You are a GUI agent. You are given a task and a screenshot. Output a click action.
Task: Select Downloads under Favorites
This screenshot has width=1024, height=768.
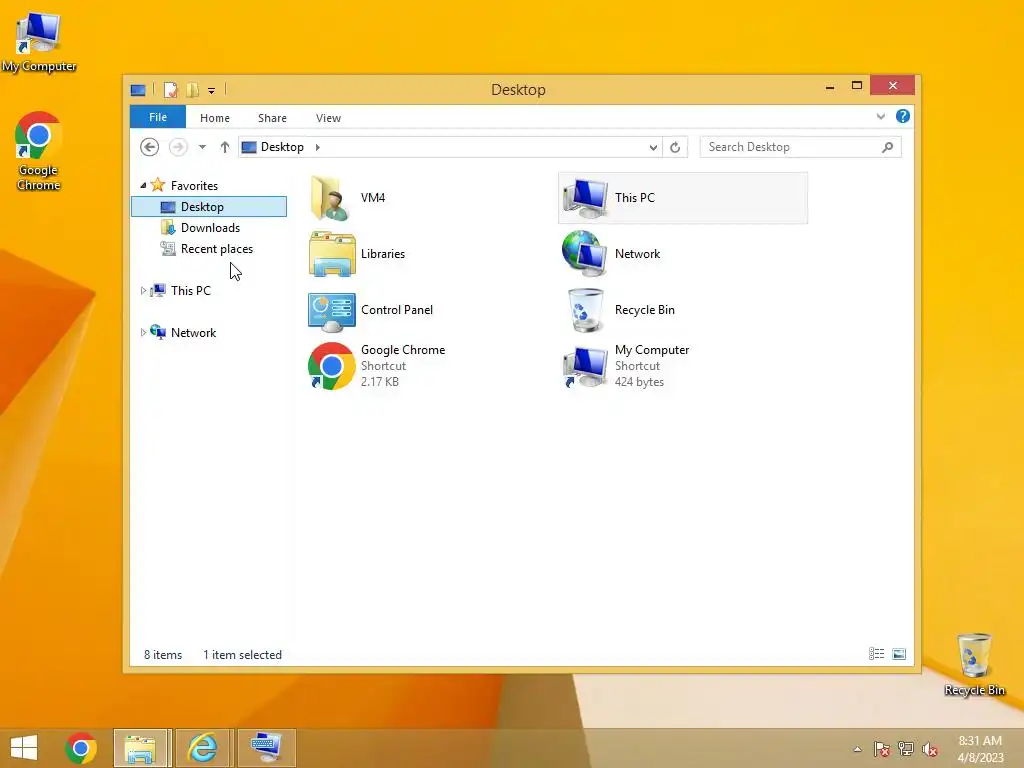point(209,227)
